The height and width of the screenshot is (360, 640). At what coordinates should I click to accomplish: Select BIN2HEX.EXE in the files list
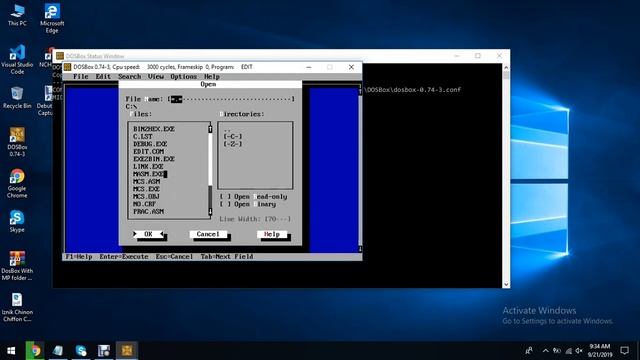[x=153, y=129]
